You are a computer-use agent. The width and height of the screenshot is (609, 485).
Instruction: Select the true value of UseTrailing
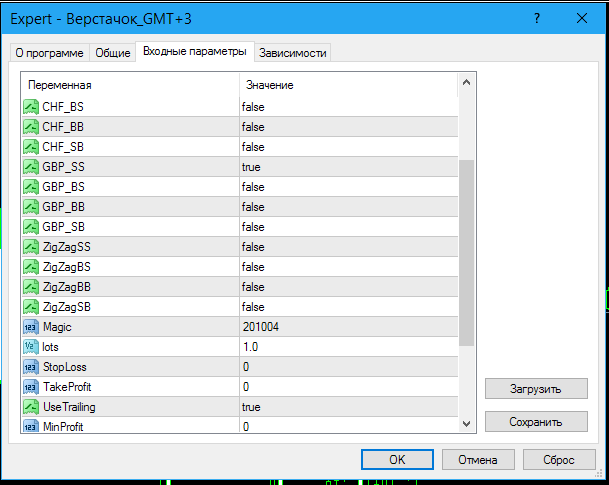point(251,407)
